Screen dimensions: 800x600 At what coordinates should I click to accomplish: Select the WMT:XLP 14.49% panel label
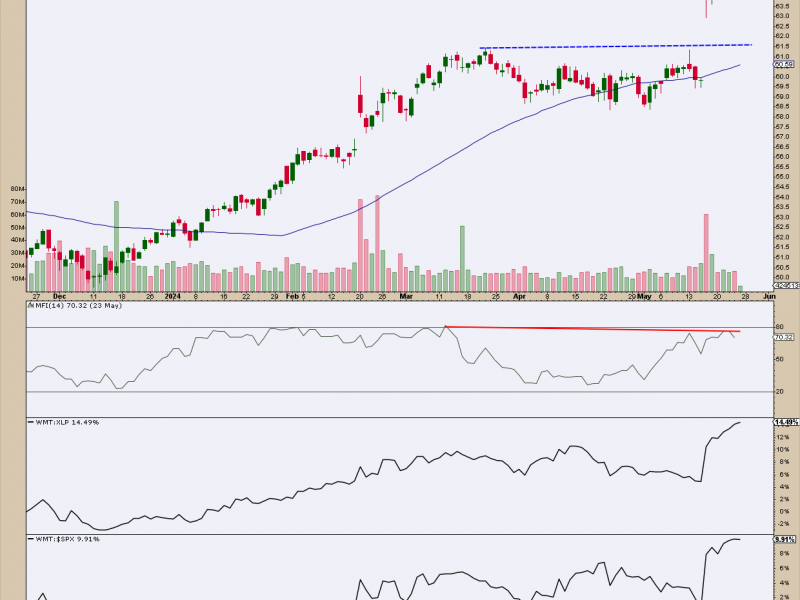(x=67, y=422)
